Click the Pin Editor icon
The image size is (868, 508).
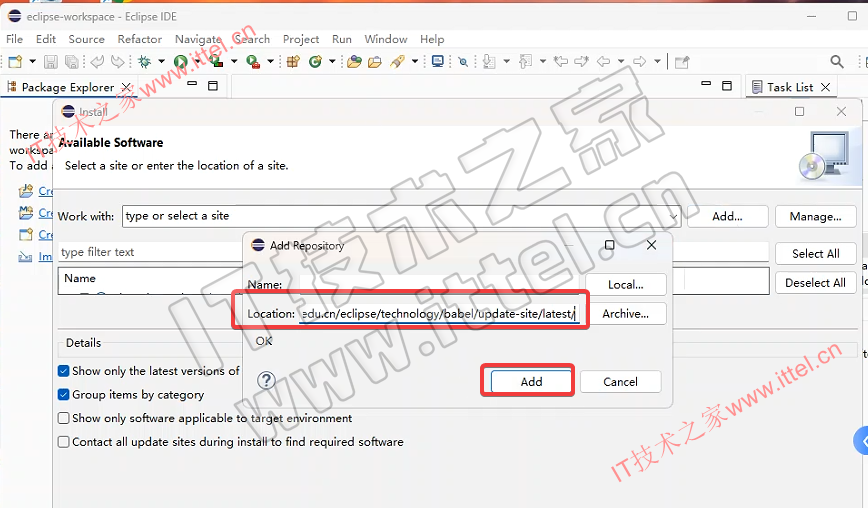point(682,61)
